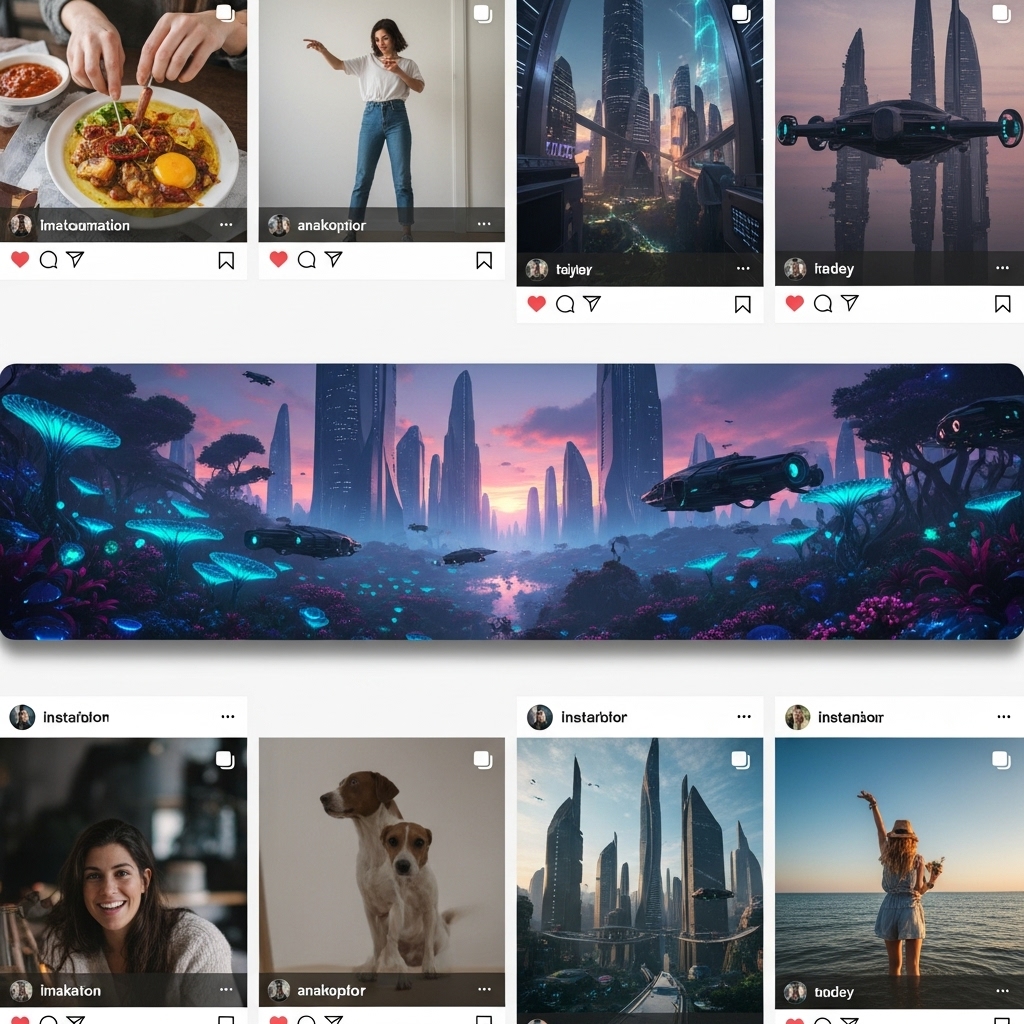The width and height of the screenshot is (1024, 1024).
Task: Comment on the spaceship post
Action: click(x=823, y=303)
